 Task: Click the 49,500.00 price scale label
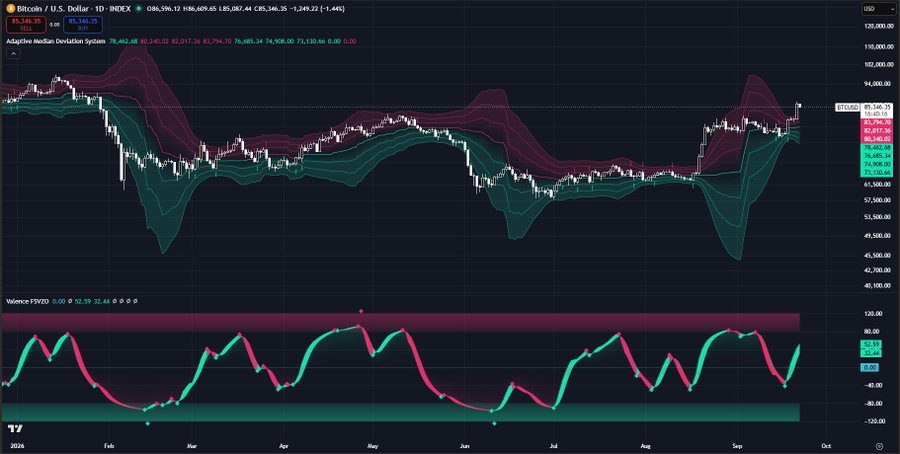click(879, 235)
